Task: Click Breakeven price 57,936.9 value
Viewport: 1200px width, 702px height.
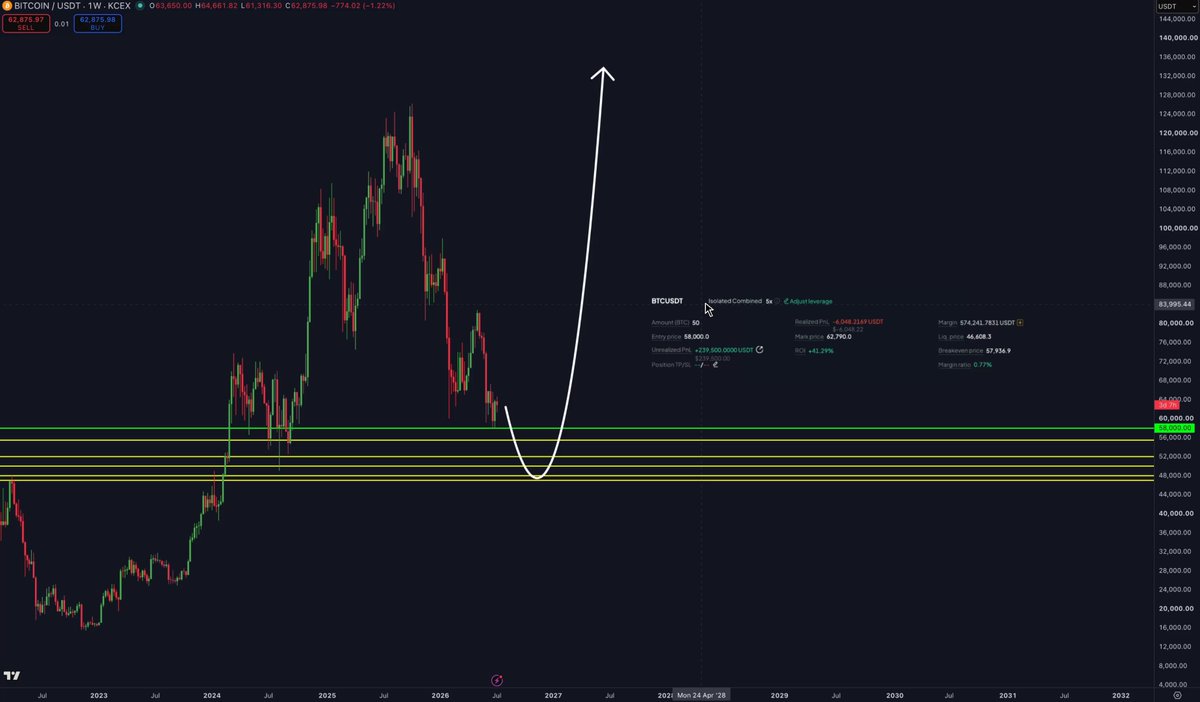Action: (997, 351)
